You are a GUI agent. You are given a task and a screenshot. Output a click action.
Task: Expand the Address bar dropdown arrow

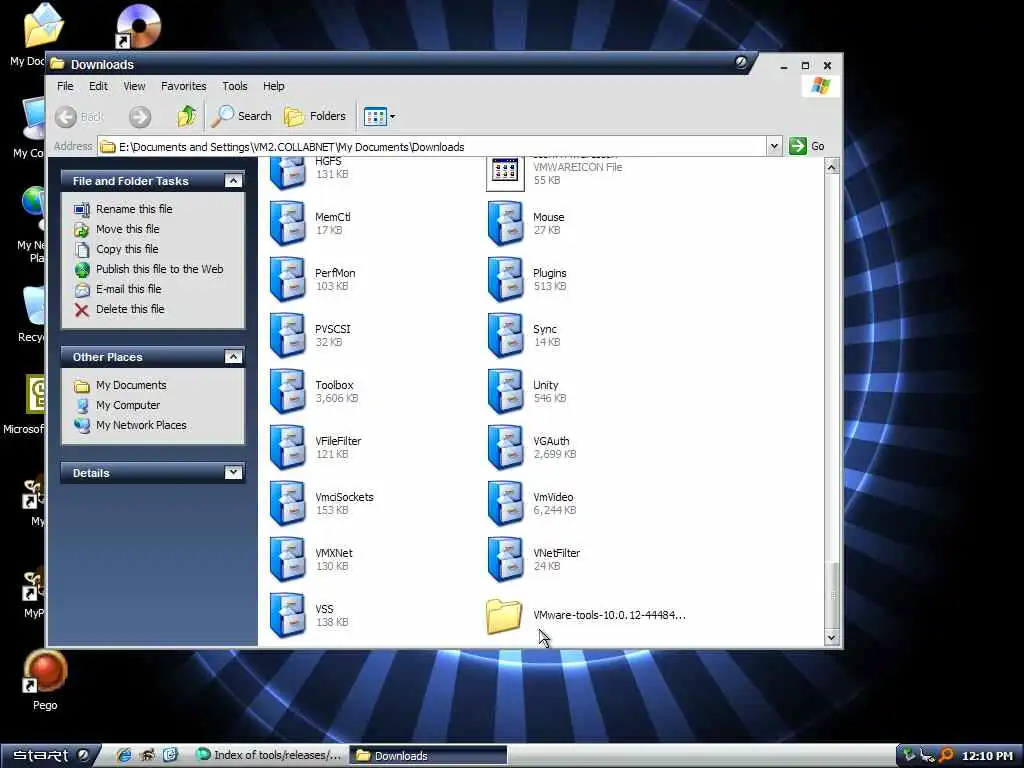click(774, 146)
